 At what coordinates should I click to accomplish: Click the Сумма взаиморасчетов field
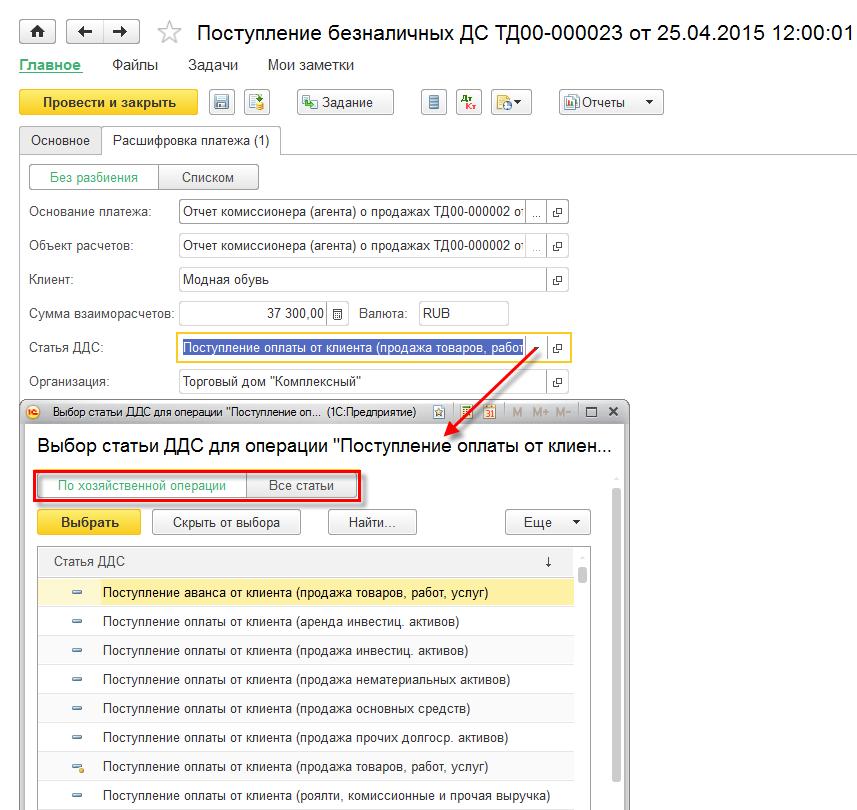[x=253, y=314]
